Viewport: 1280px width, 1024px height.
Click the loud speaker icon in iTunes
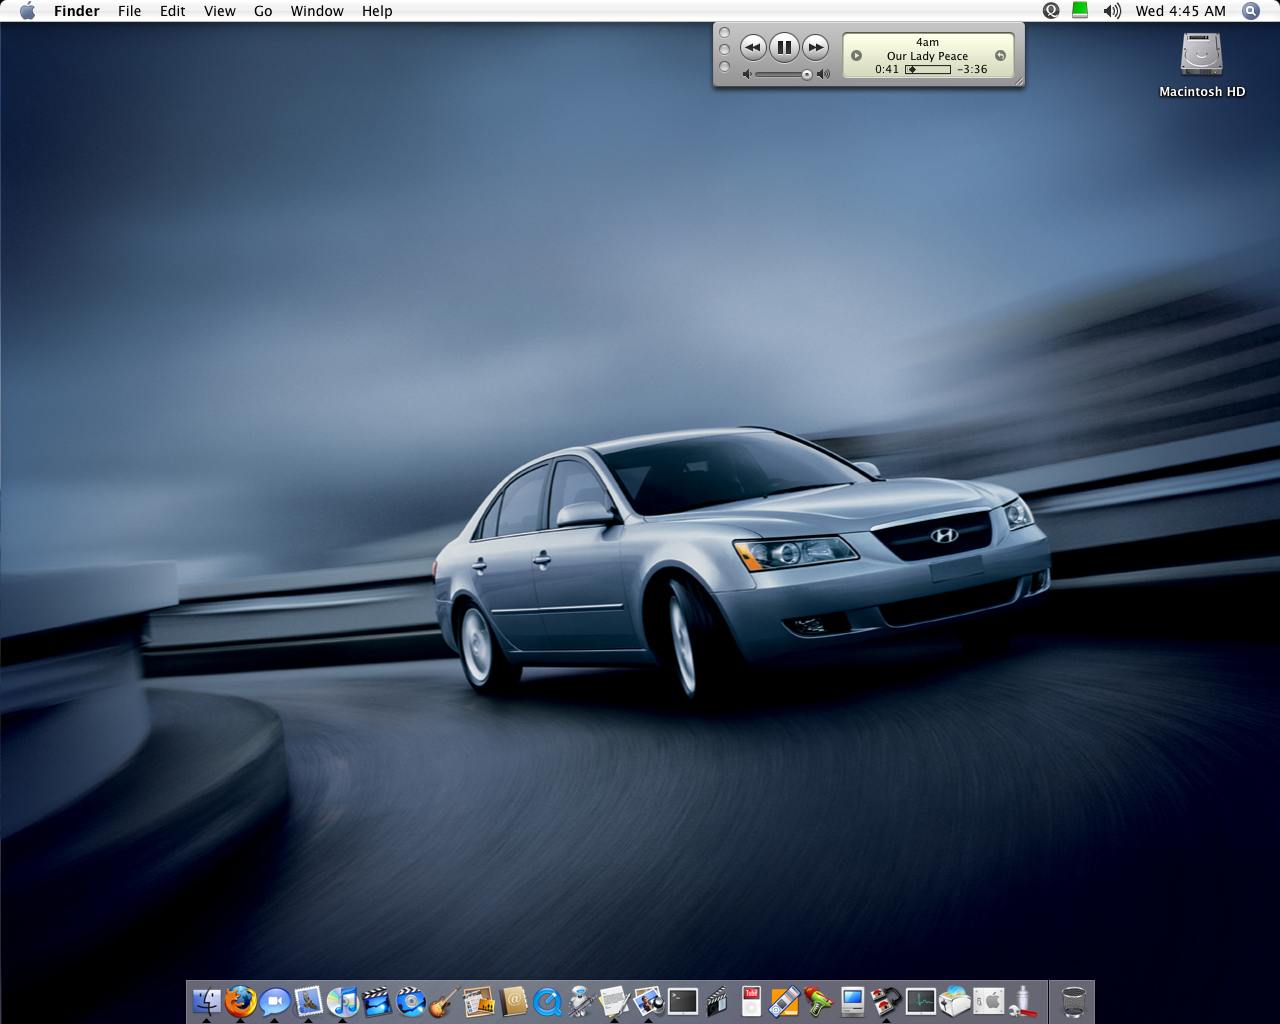pyautogui.click(x=823, y=74)
